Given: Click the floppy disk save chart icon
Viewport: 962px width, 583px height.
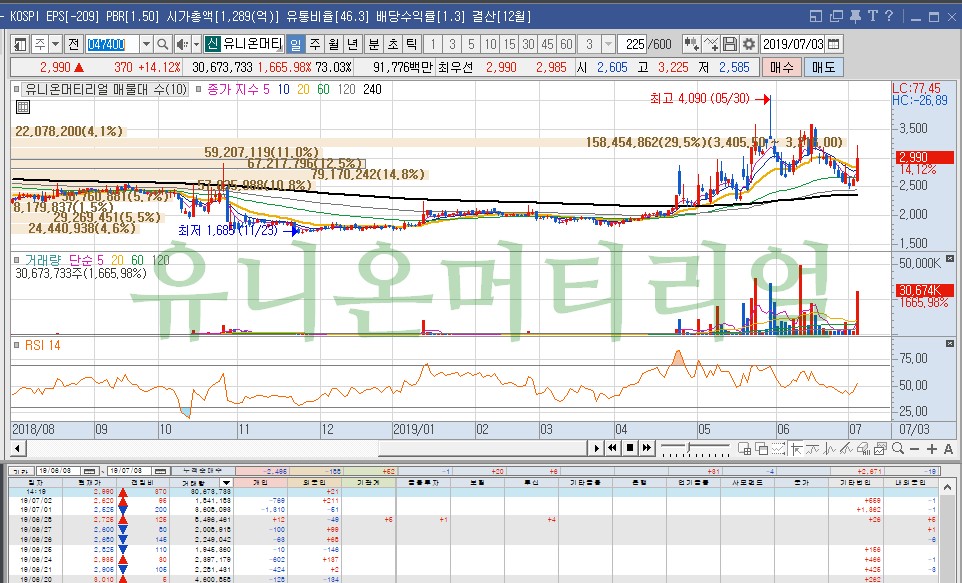Looking at the screenshot, I should pos(729,44).
